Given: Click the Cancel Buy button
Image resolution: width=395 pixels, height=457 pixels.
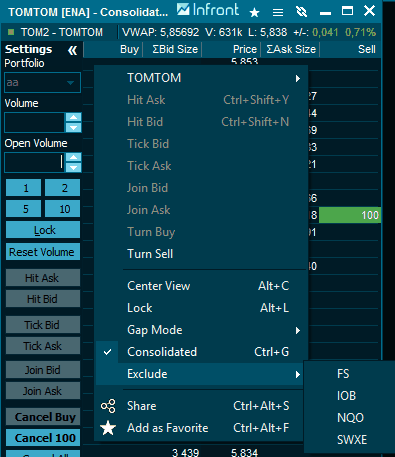Looking at the screenshot, I should coord(43,417).
